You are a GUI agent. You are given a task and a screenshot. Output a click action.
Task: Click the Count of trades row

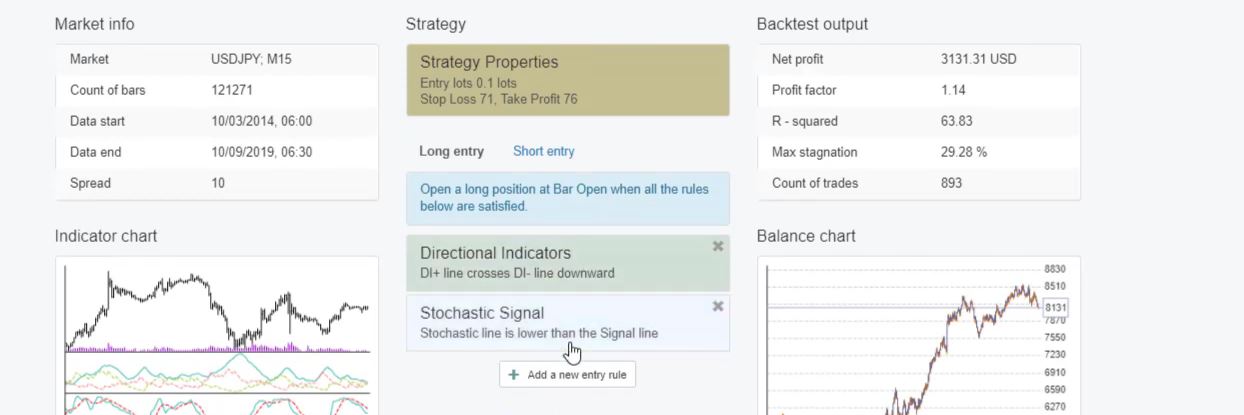pos(918,183)
